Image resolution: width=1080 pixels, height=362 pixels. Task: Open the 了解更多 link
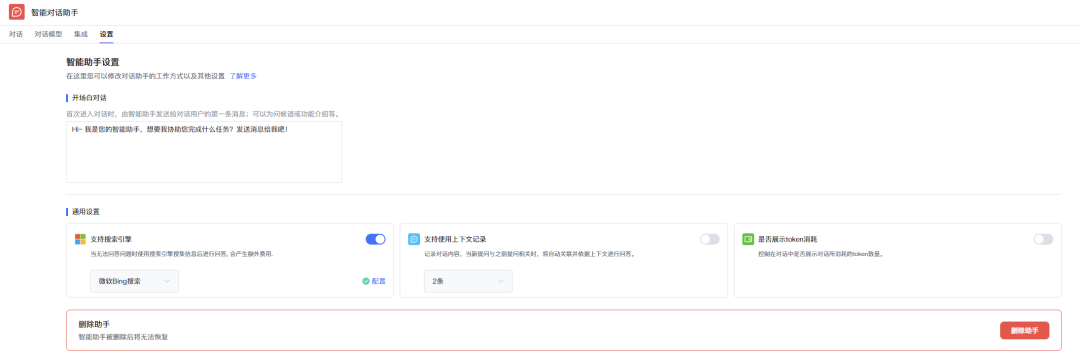coord(243,76)
